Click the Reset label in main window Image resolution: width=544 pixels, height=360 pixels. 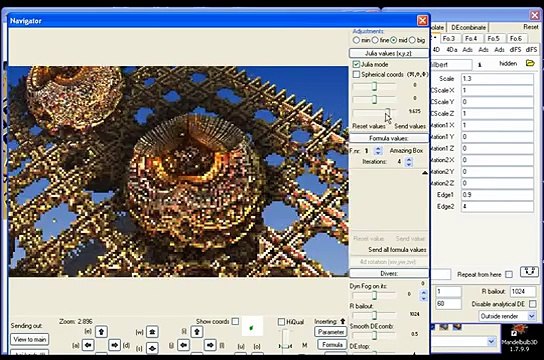point(531,27)
